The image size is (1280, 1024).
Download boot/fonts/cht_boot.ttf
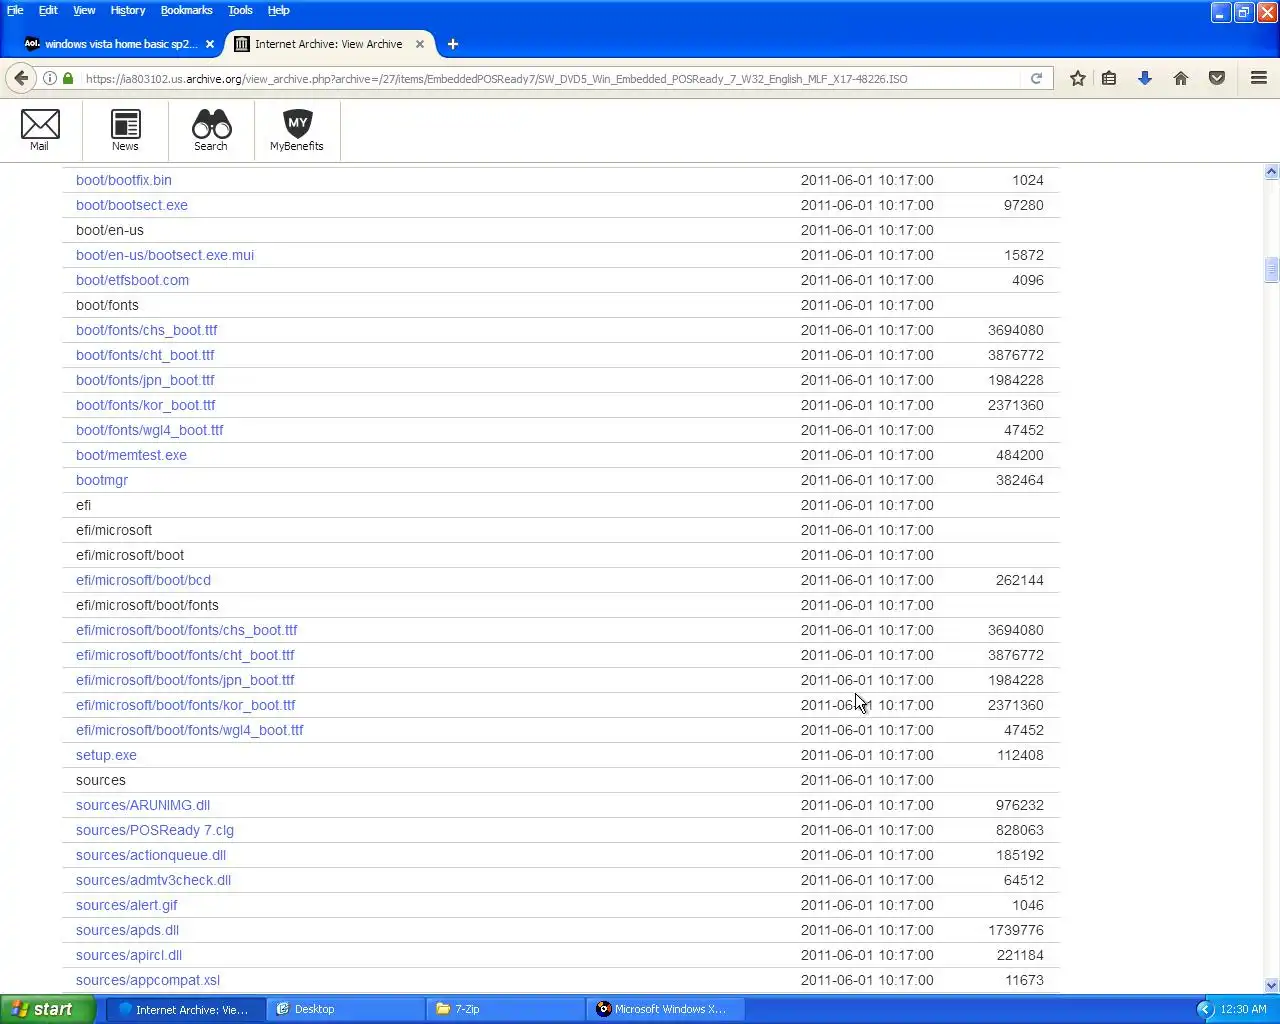[145, 355]
